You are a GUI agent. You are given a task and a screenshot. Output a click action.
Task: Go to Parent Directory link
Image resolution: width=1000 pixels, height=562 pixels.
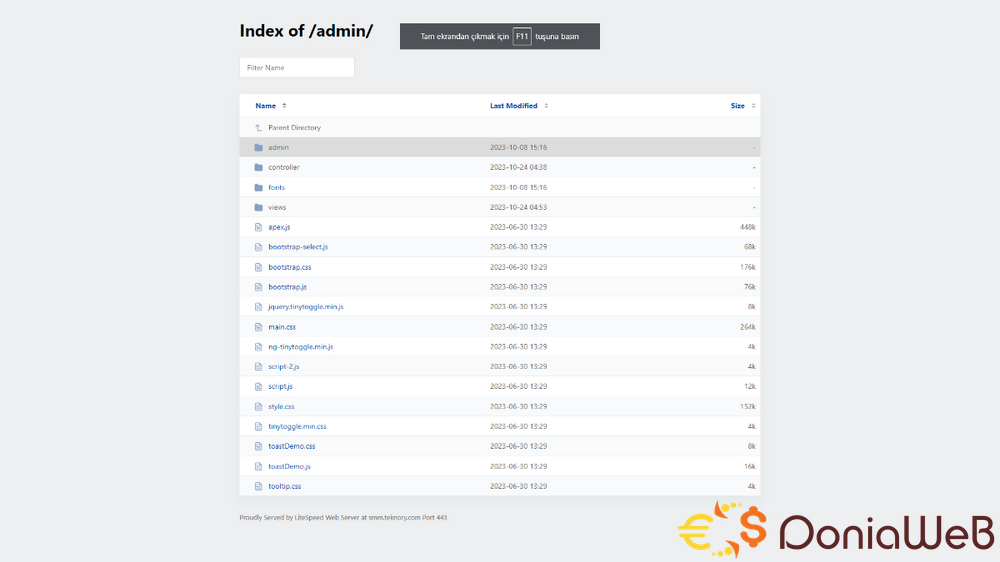pyautogui.click(x=294, y=128)
